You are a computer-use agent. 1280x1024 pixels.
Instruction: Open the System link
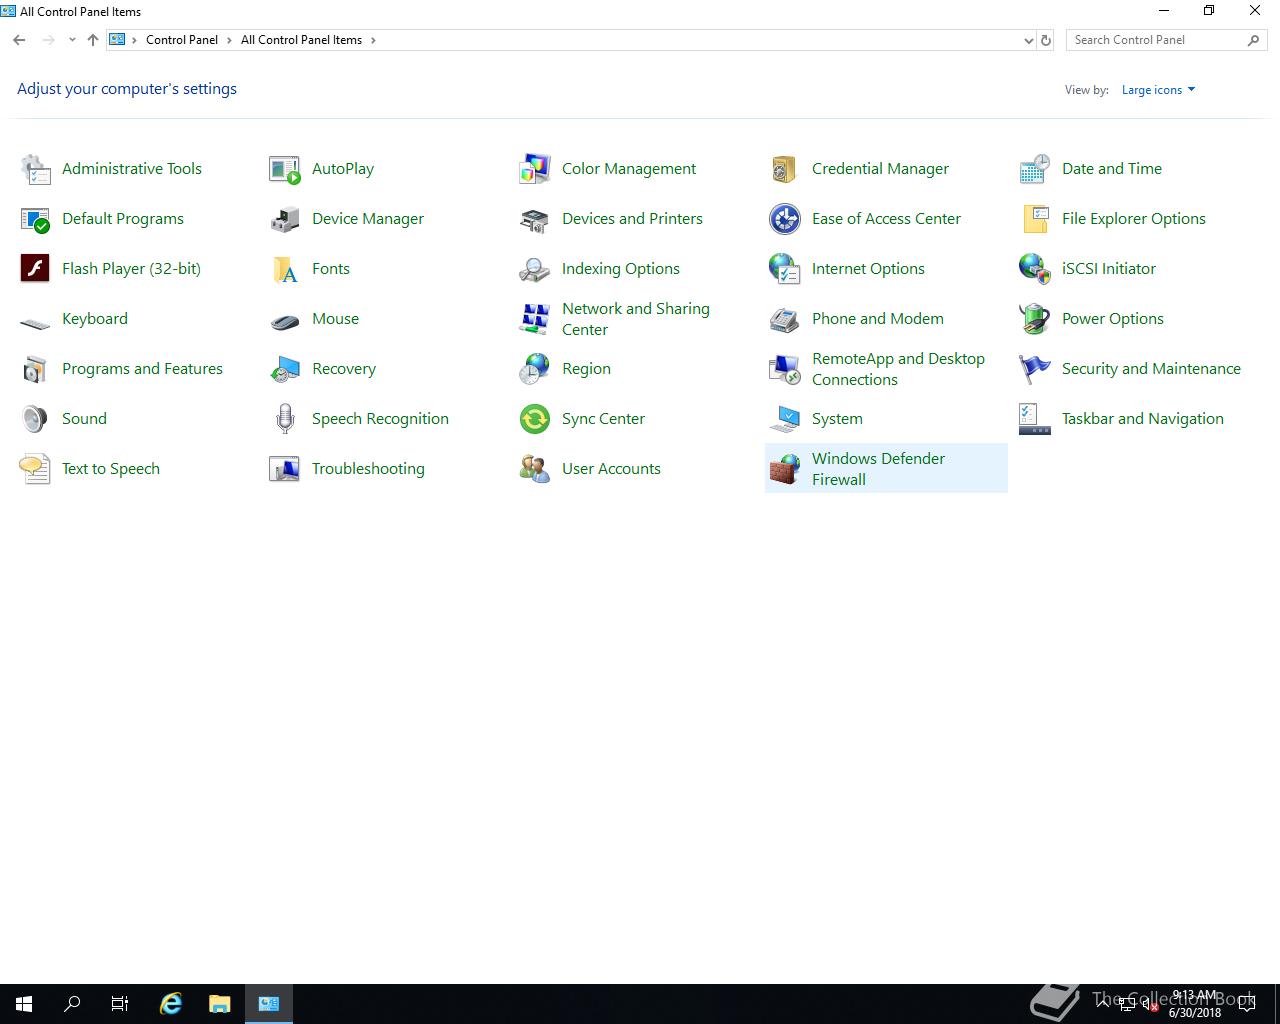point(837,419)
